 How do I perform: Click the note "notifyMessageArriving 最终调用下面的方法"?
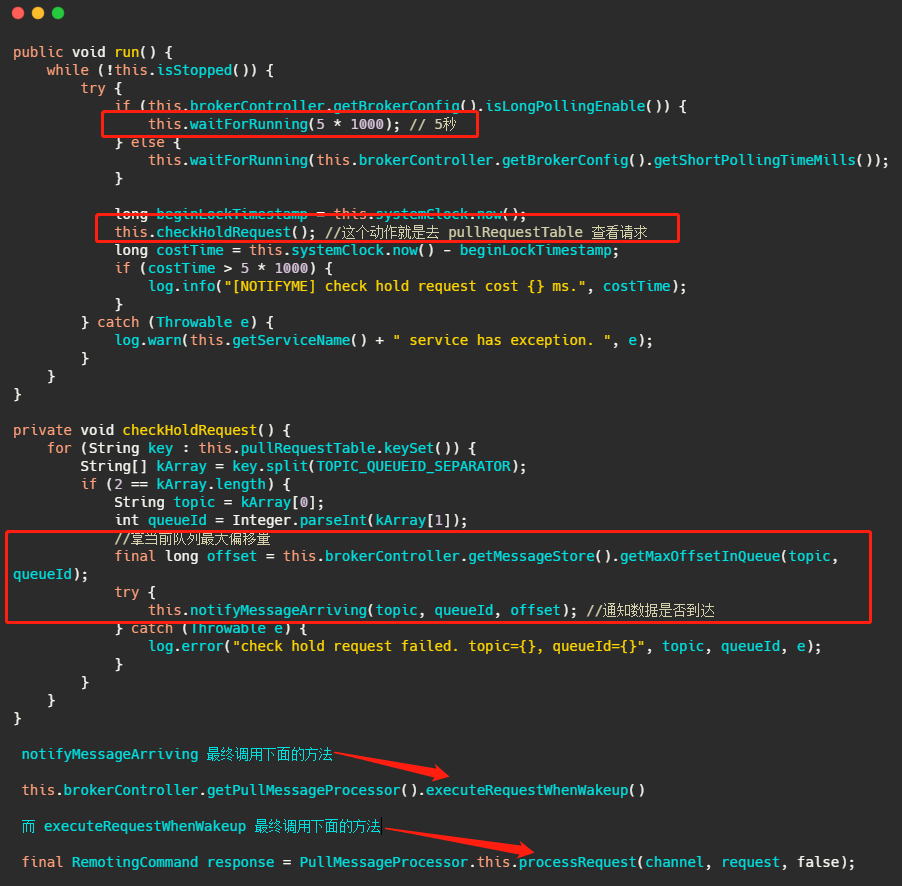coord(177,754)
